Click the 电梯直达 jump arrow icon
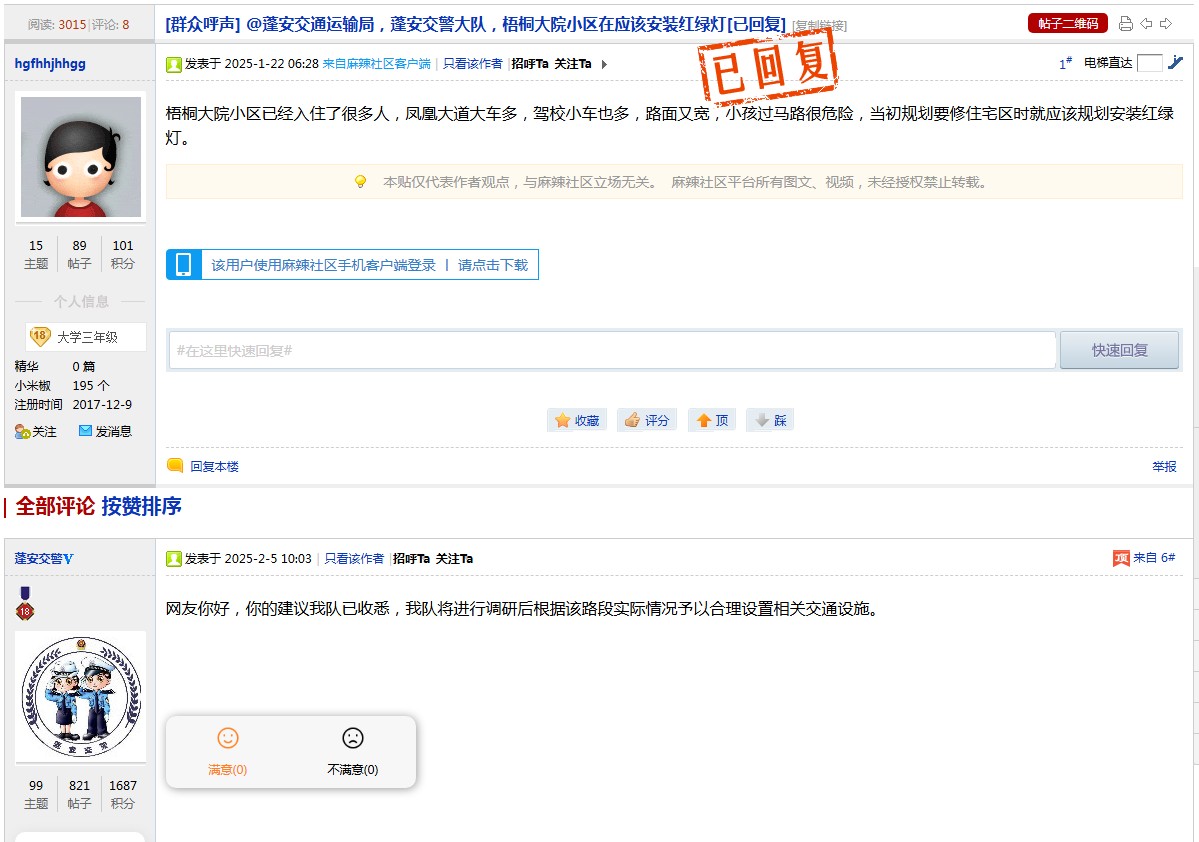Viewport: 1199px width, 842px height. pyautogui.click(x=1175, y=63)
